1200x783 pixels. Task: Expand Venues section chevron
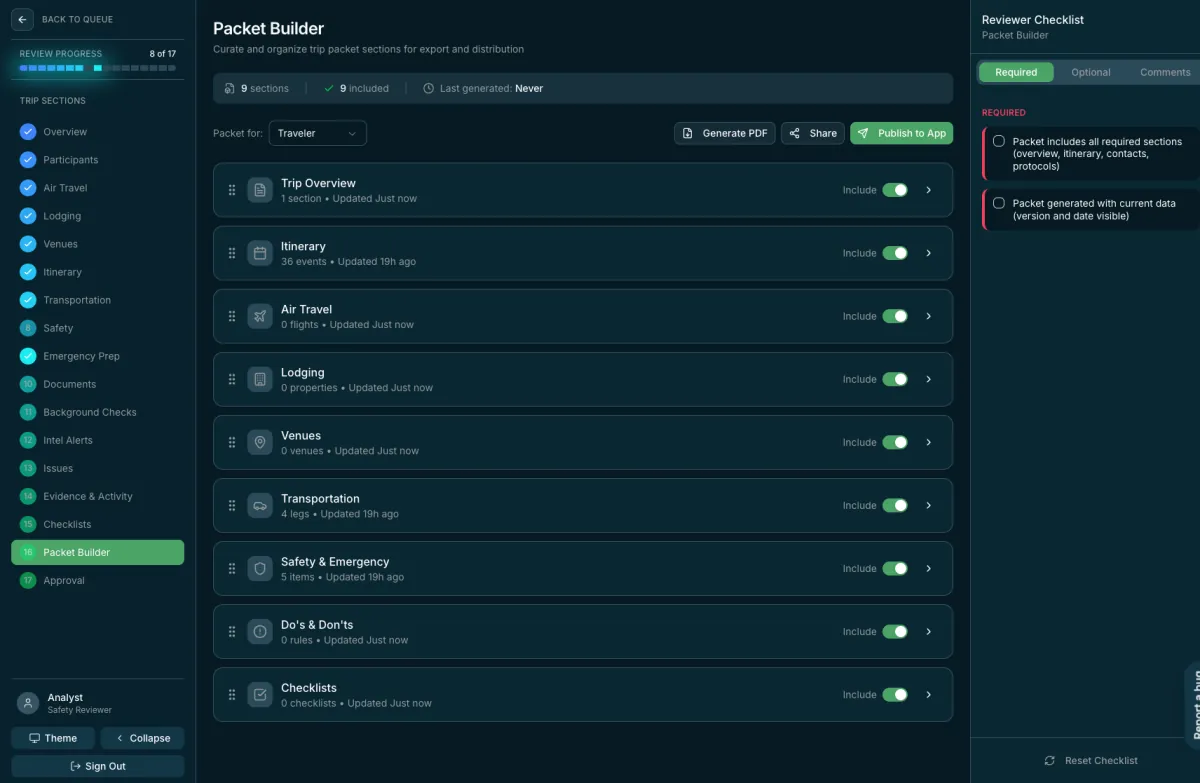click(x=929, y=442)
